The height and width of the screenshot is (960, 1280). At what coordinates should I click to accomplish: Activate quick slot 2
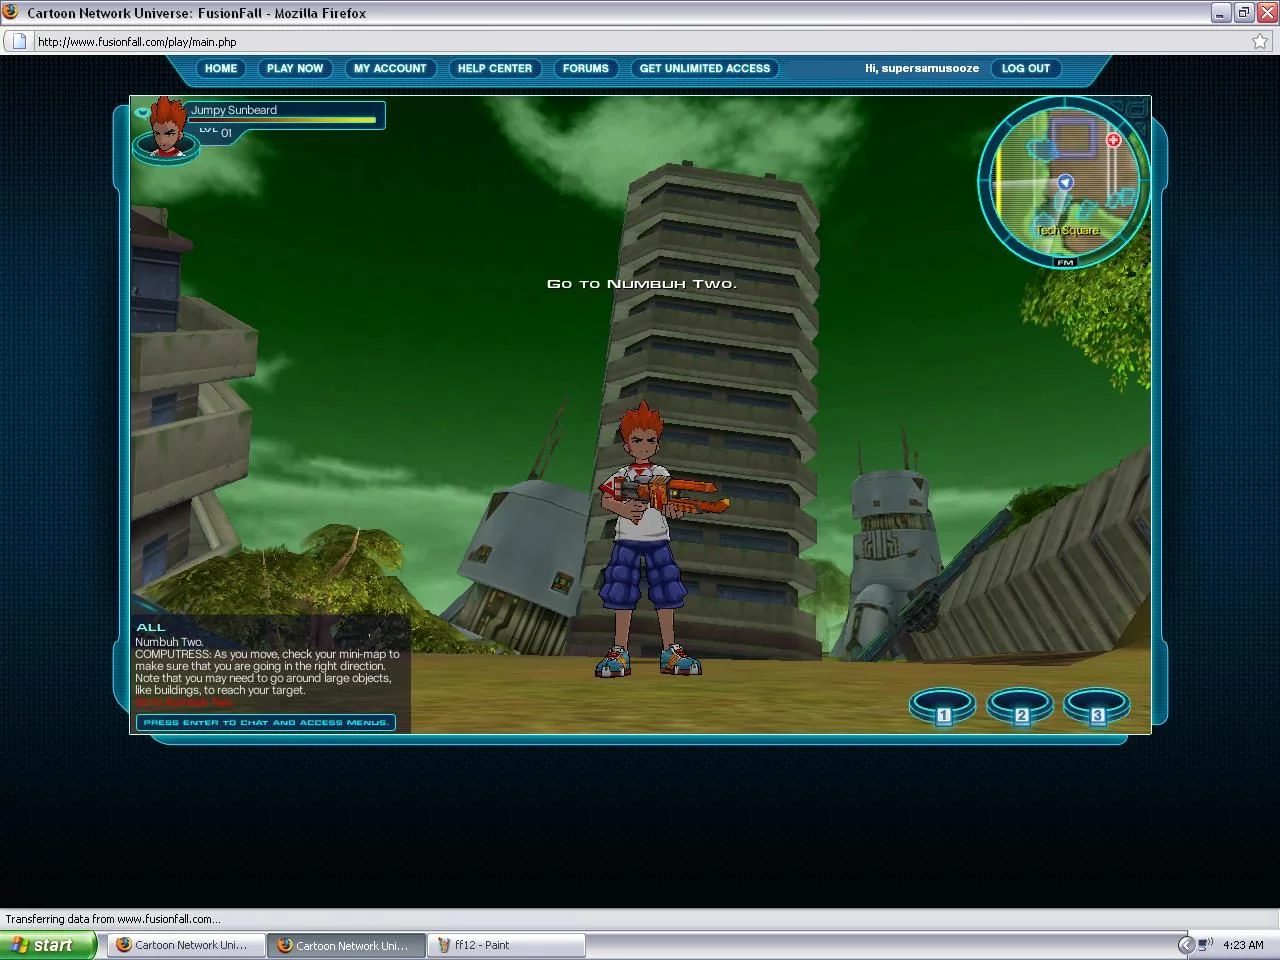coord(1020,706)
